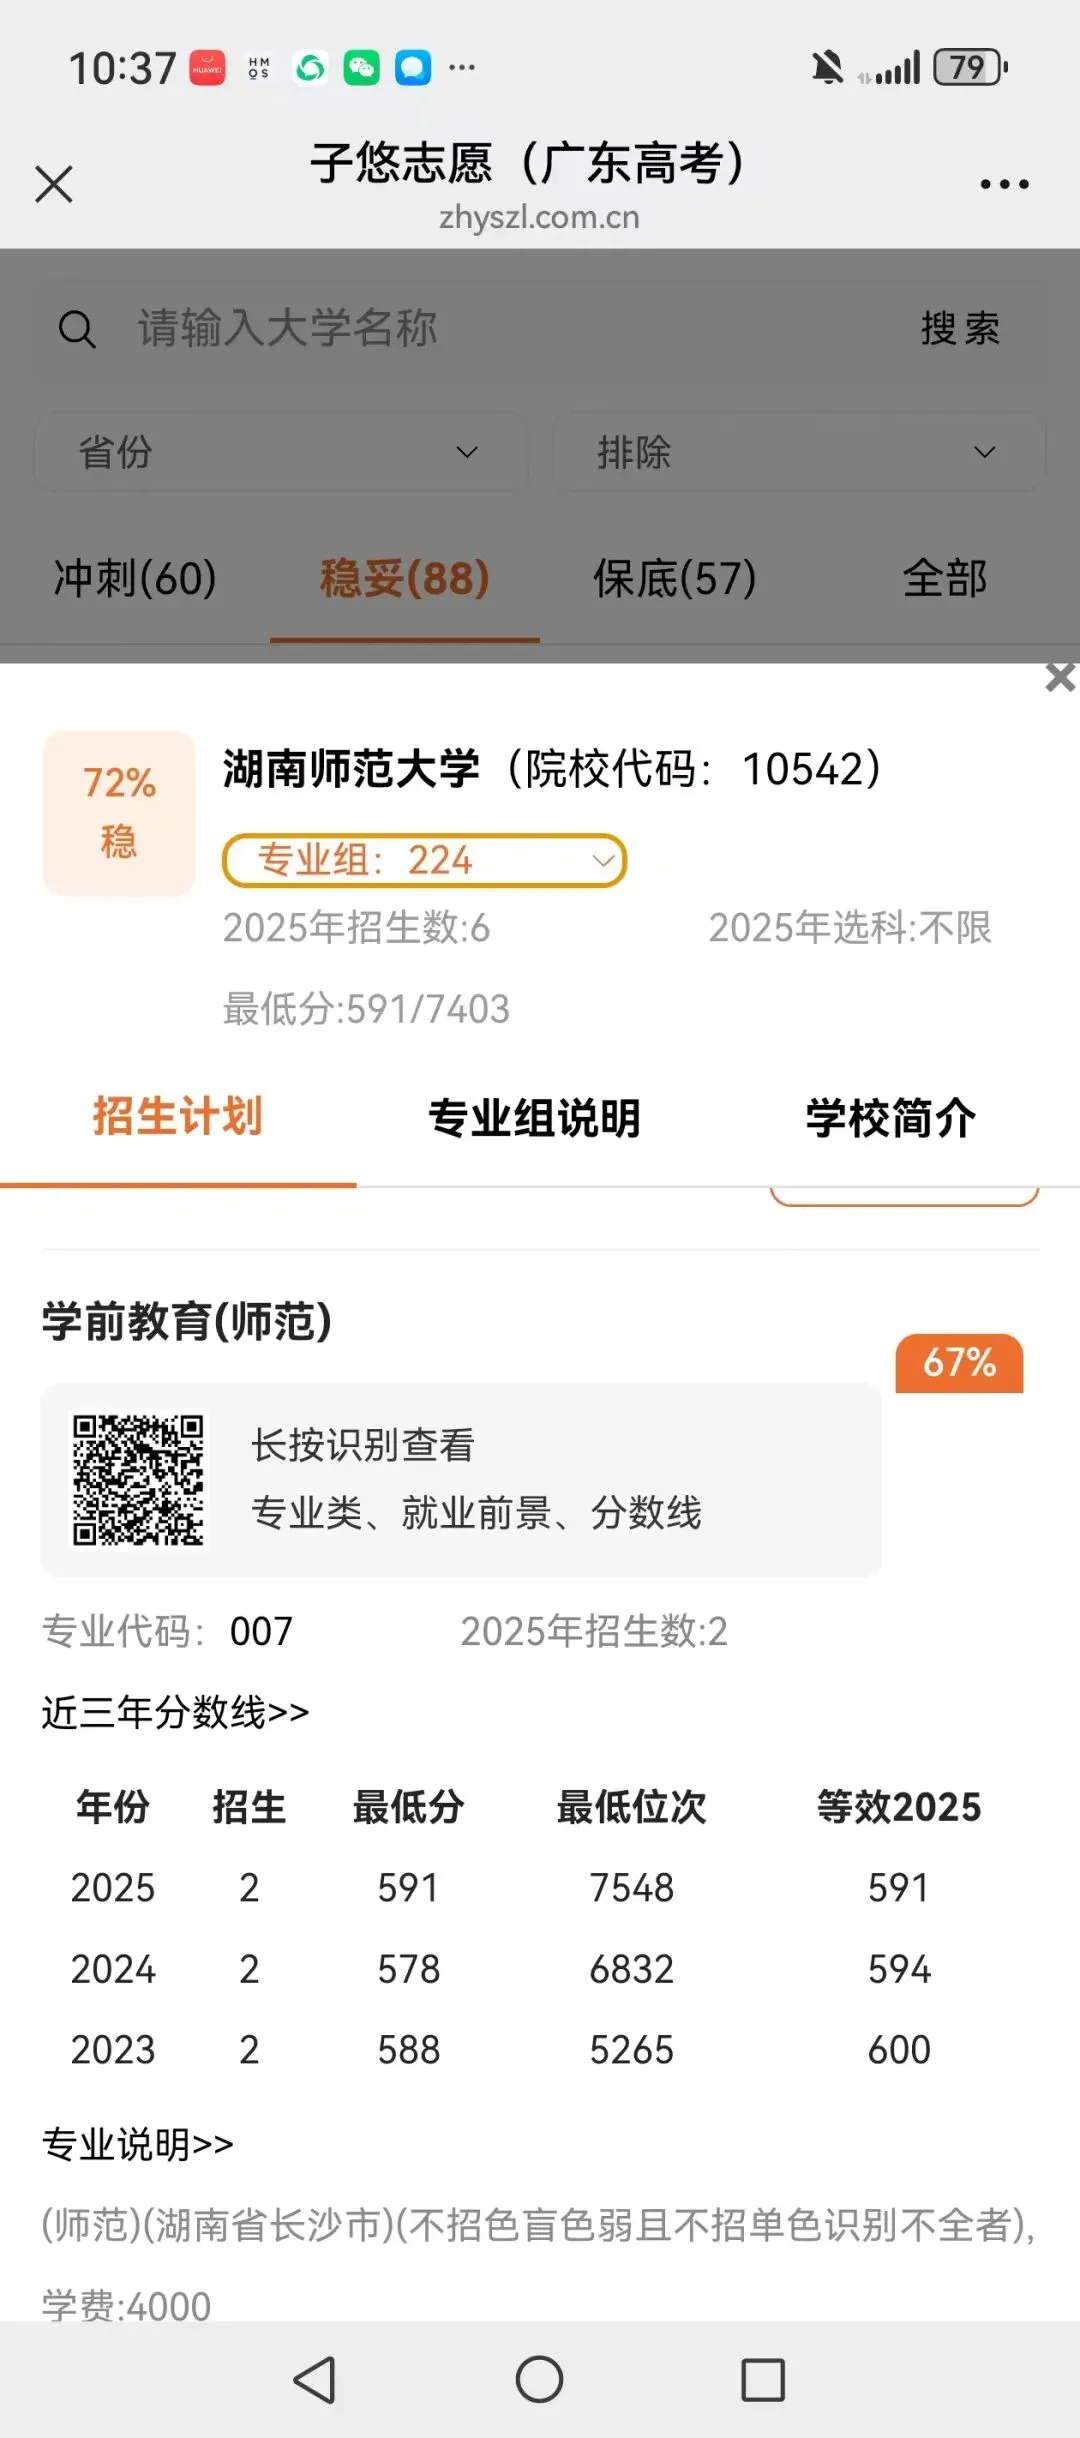Open 专业说明>> link
The image size is (1080, 2438).
138,2144
